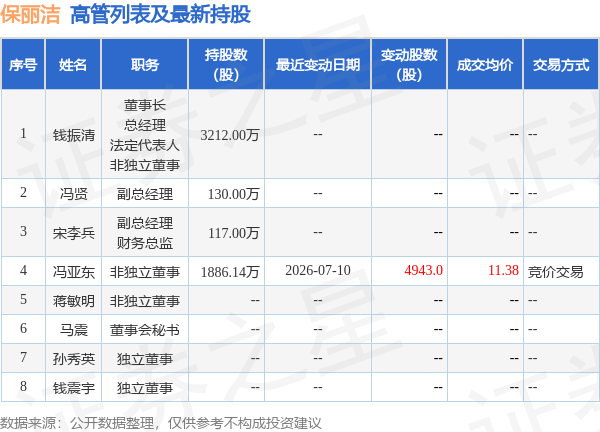The image size is (600, 432).
Task: Click the red 11.38 average price
Action: click(x=503, y=270)
